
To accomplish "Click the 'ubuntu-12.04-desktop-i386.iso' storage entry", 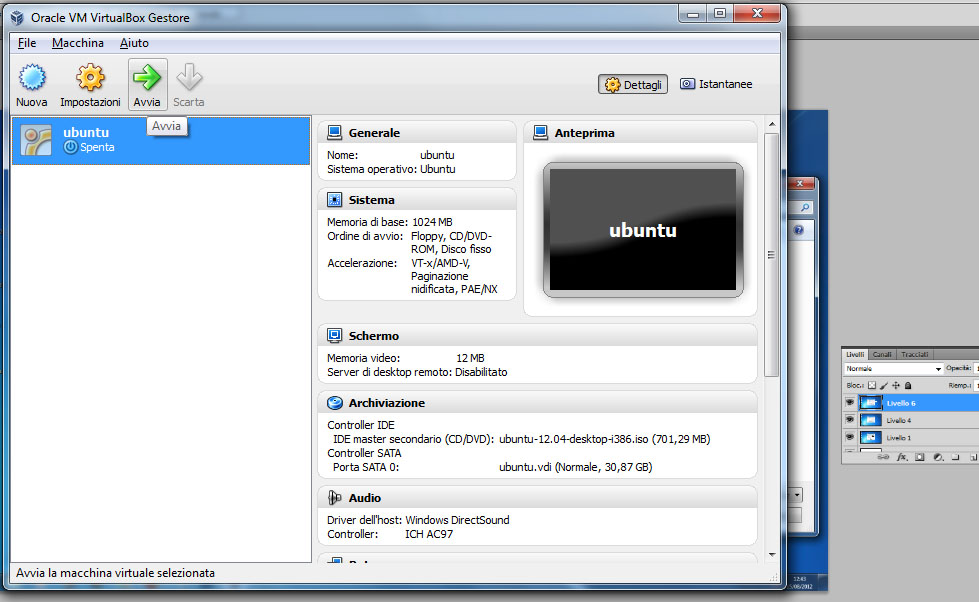I will click(604, 439).
